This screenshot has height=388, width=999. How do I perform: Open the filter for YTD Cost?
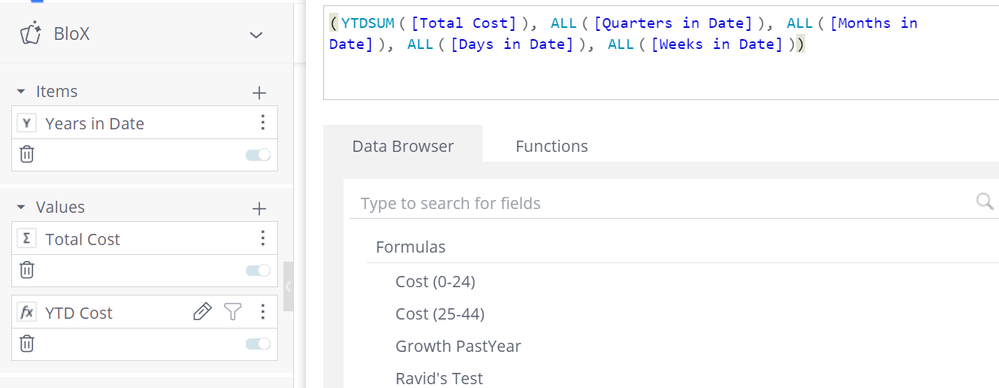[x=233, y=312]
